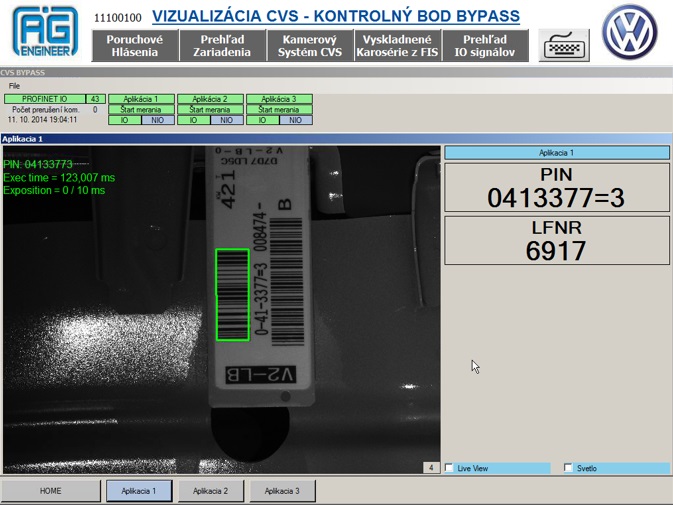This screenshot has height=505, width=673.
Task: Click PIN value 0413377=3
Action: click(x=556, y=198)
